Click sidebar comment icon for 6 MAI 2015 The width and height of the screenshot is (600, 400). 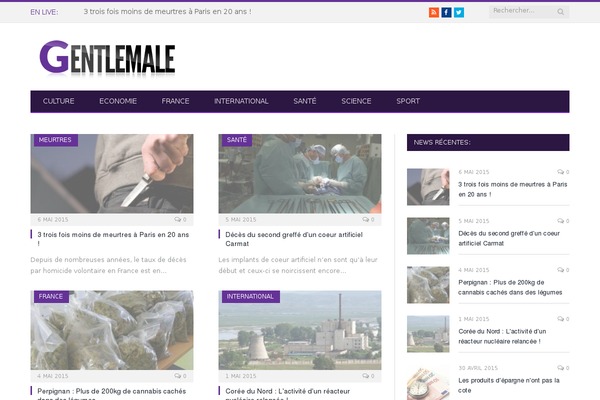561,172
